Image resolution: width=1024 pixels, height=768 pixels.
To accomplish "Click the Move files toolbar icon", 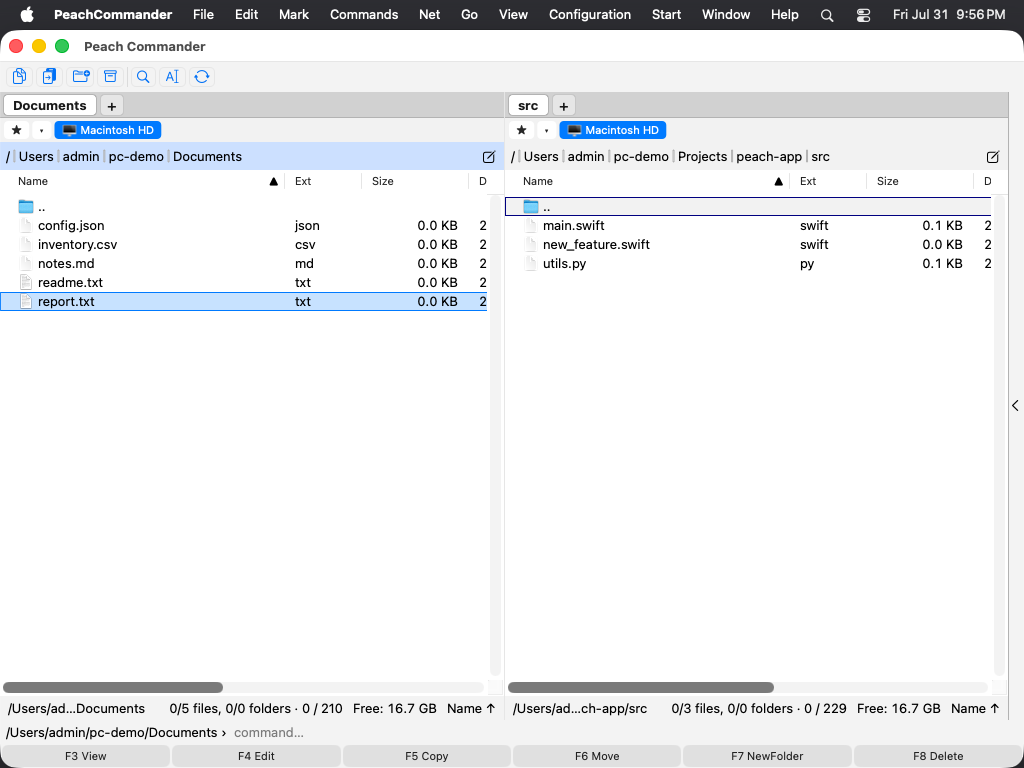I will [50, 76].
